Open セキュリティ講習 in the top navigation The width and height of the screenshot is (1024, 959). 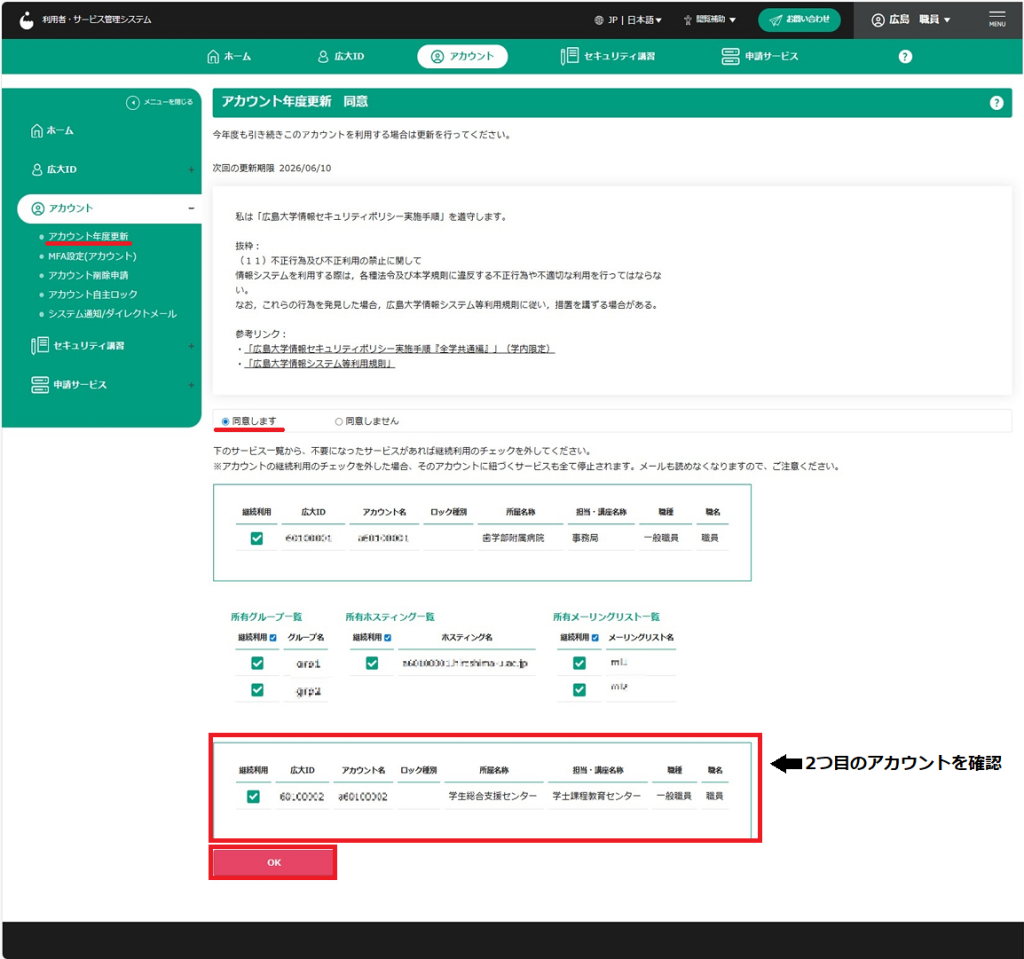[x=609, y=57]
